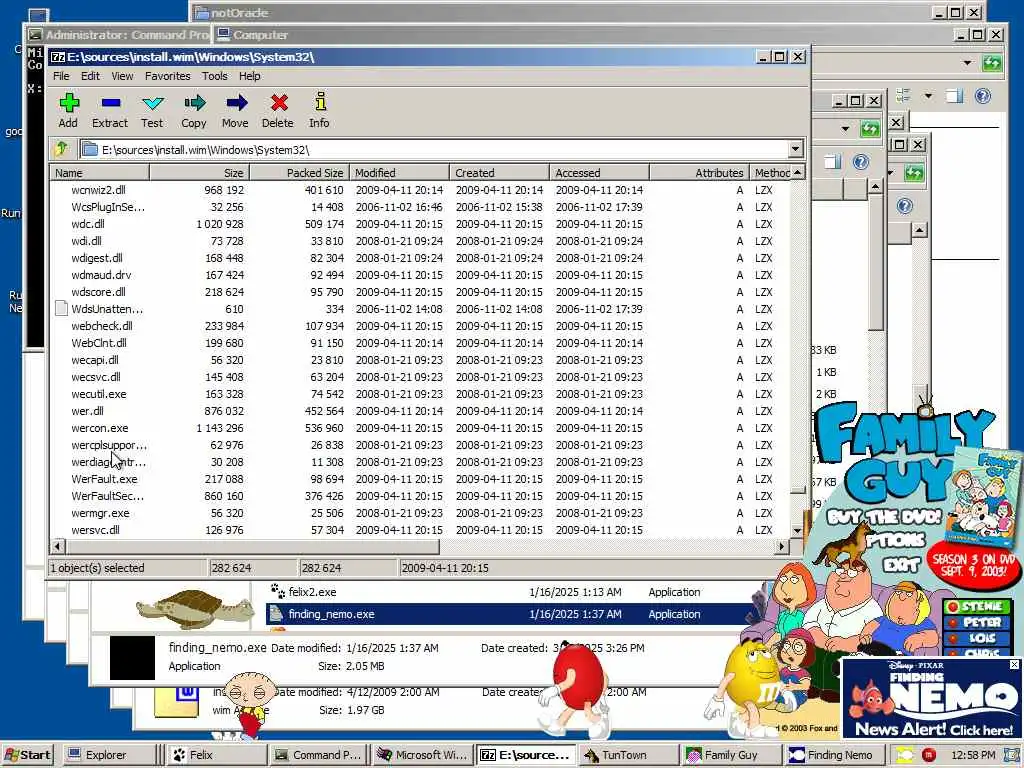Viewport: 1024px width, 768px height.
Task: Select the file wdmaud.drv
Action: tap(101, 275)
